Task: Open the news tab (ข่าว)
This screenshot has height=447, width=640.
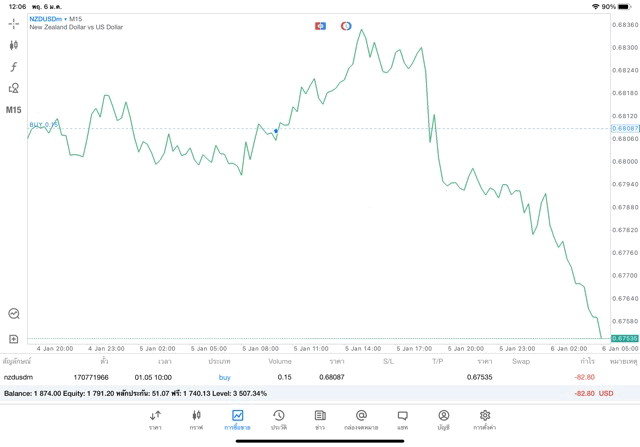Action: (320, 419)
